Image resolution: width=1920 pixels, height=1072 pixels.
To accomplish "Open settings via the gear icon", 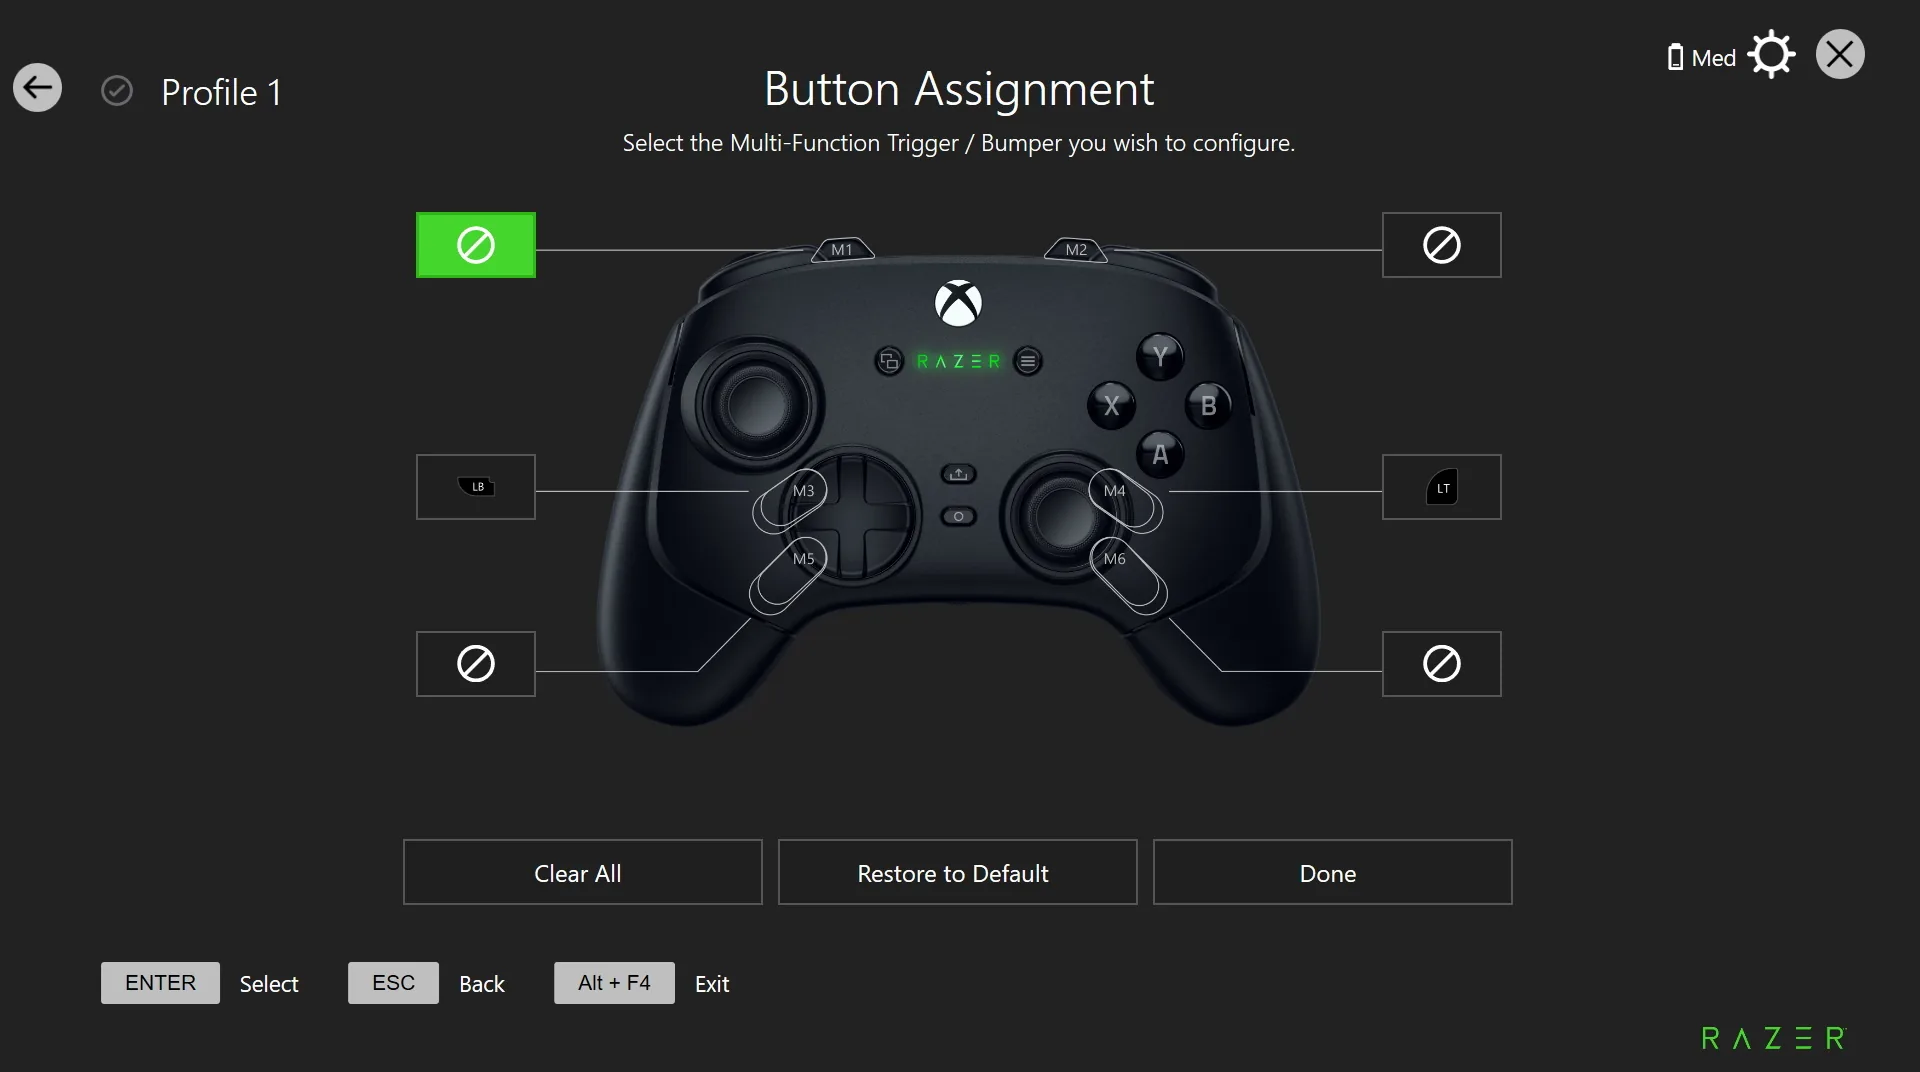I will [x=1771, y=55].
